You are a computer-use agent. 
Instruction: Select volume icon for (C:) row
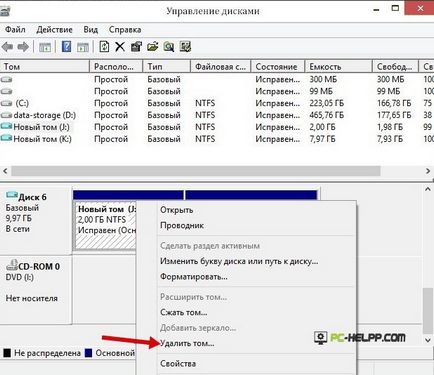[x=7, y=103]
